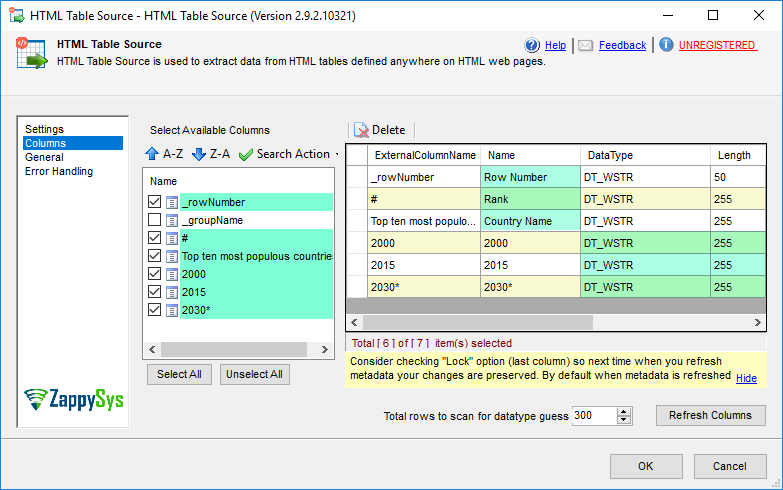The width and height of the screenshot is (783, 490).
Task: Click the Feedback envelope icon
Action: click(x=586, y=46)
